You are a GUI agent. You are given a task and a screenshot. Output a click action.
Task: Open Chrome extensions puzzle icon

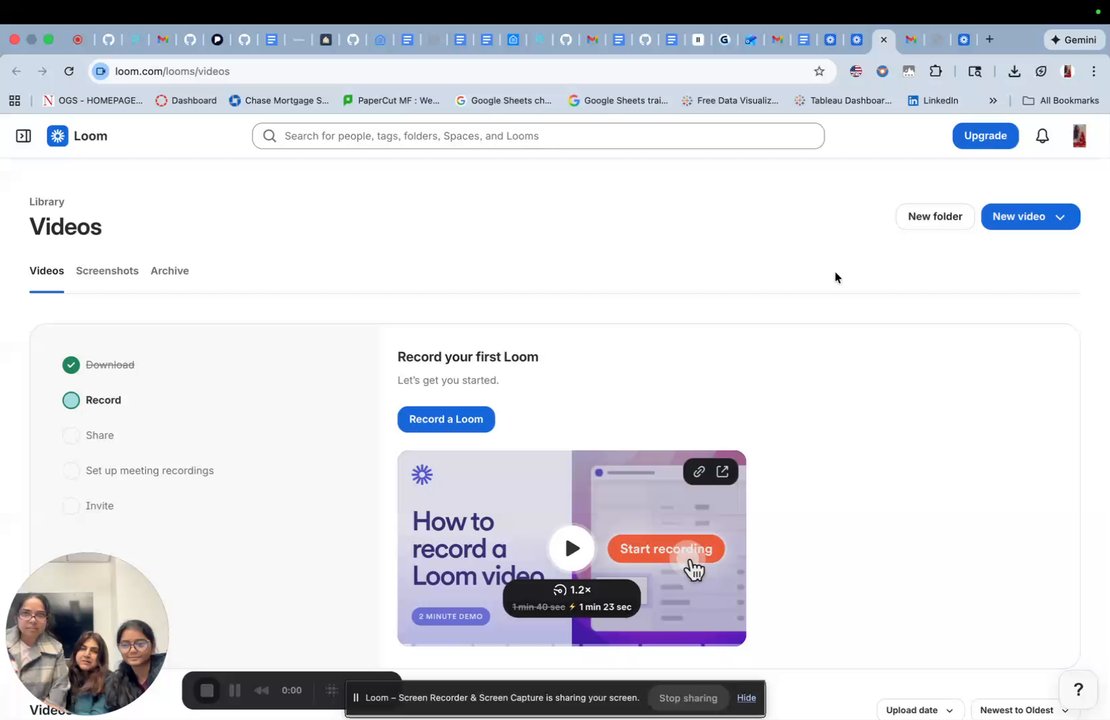click(x=935, y=71)
